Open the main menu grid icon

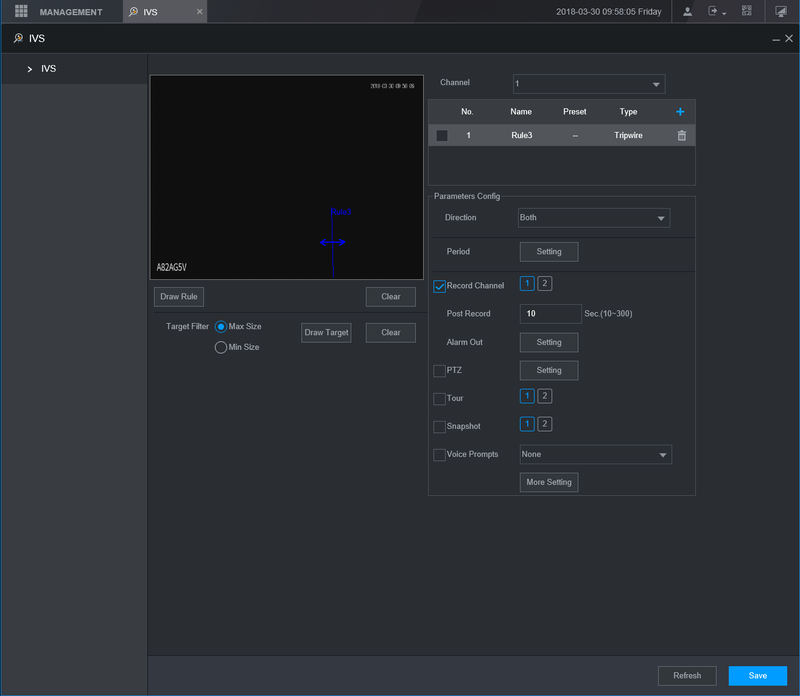[20, 12]
